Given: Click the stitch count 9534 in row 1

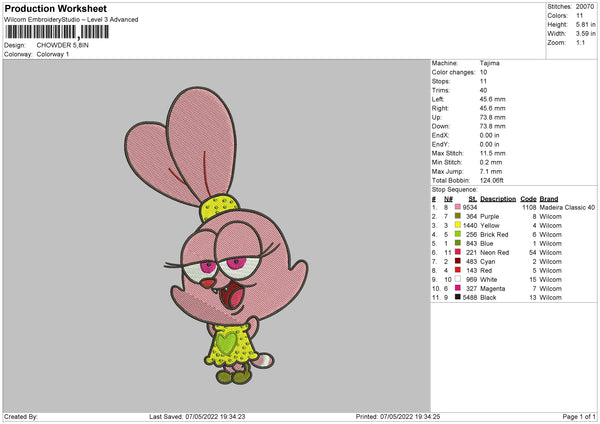Looking at the screenshot, I should pyautogui.click(x=470, y=207).
